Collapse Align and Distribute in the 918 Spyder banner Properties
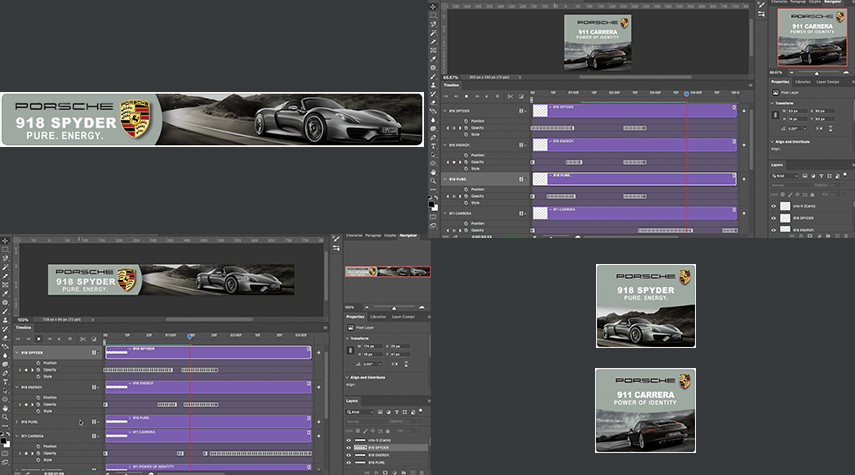 [x=347, y=377]
